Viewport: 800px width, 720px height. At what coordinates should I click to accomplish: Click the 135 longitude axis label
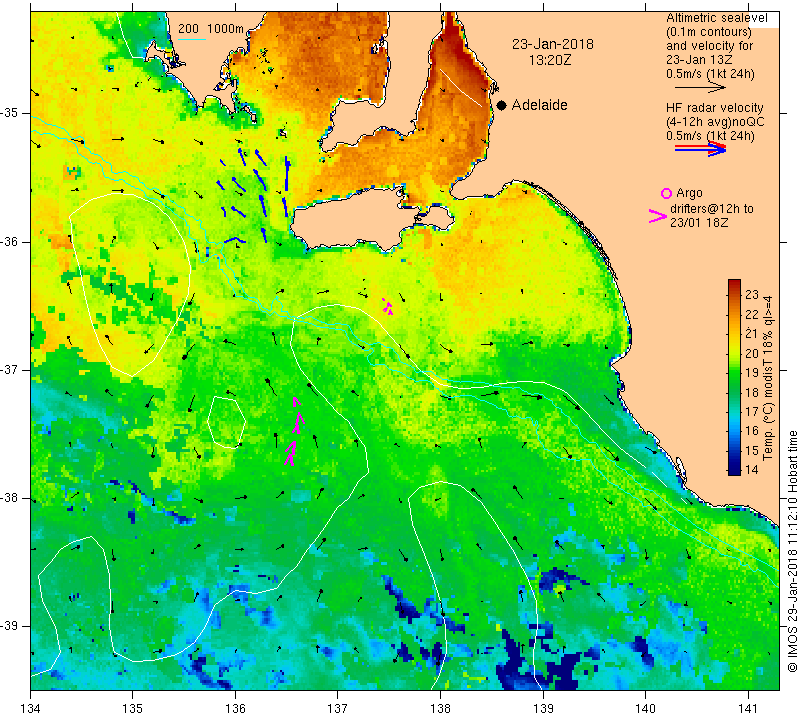coord(133,708)
